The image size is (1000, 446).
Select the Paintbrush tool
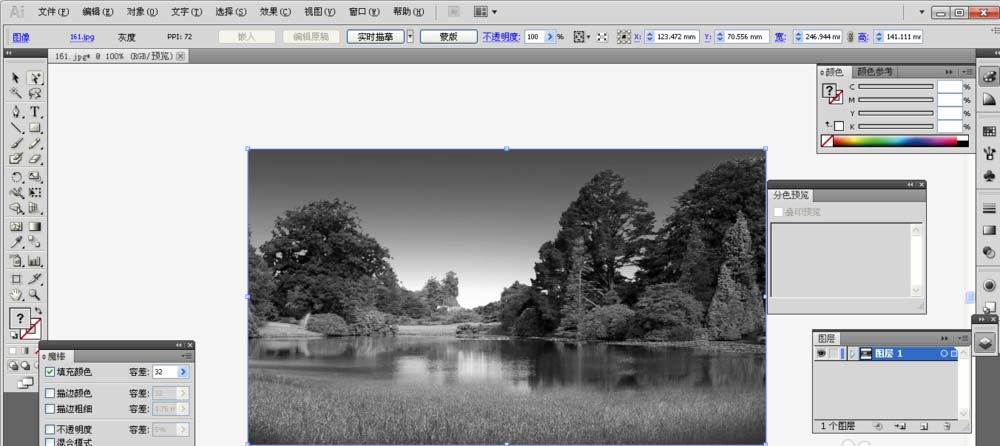coord(16,144)
